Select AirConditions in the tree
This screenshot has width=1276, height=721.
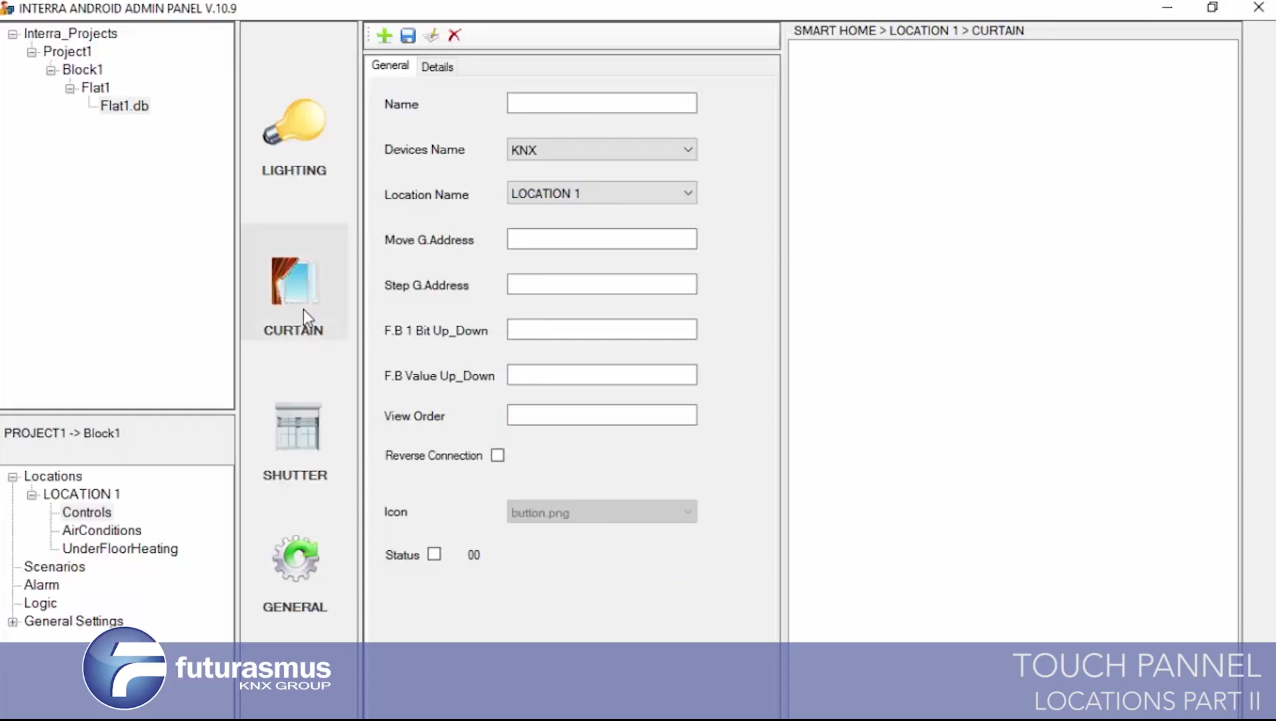click(x=102, y=531)
